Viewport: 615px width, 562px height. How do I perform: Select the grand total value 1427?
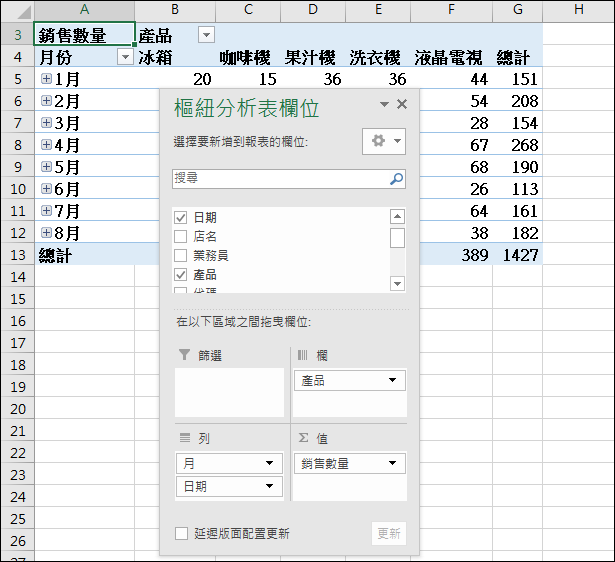click(x=518, y=255)
